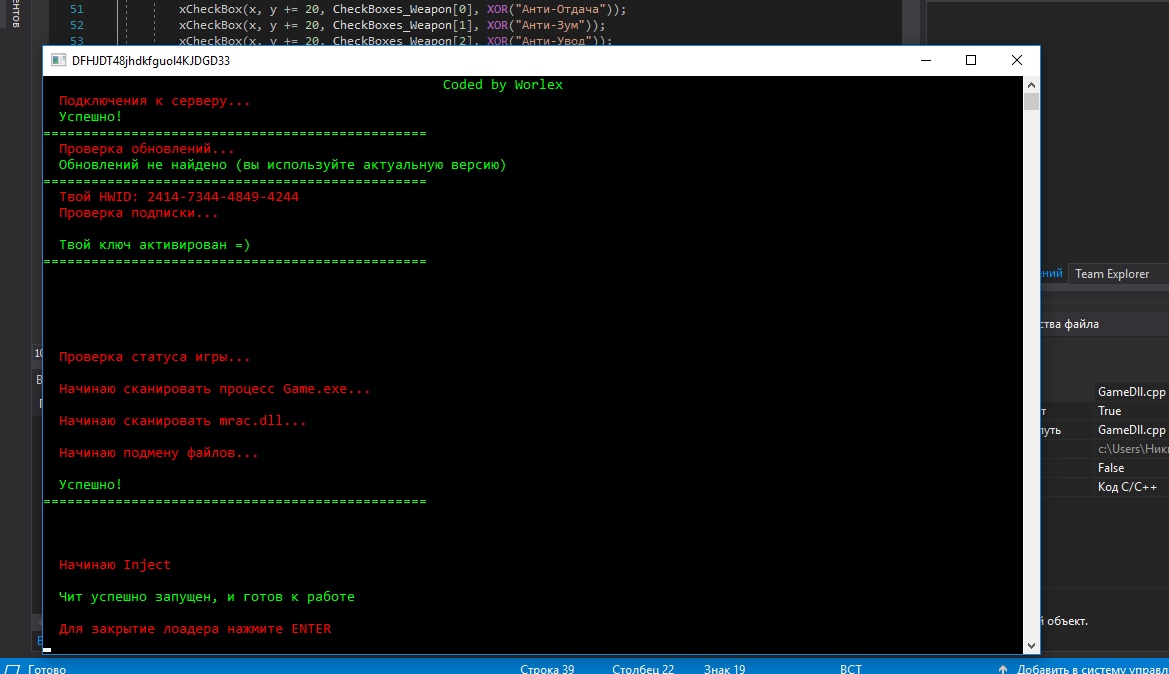Click the status bar window icon beside 'Готово'
The image size is (1169, 674).
(x=13, y=669)
